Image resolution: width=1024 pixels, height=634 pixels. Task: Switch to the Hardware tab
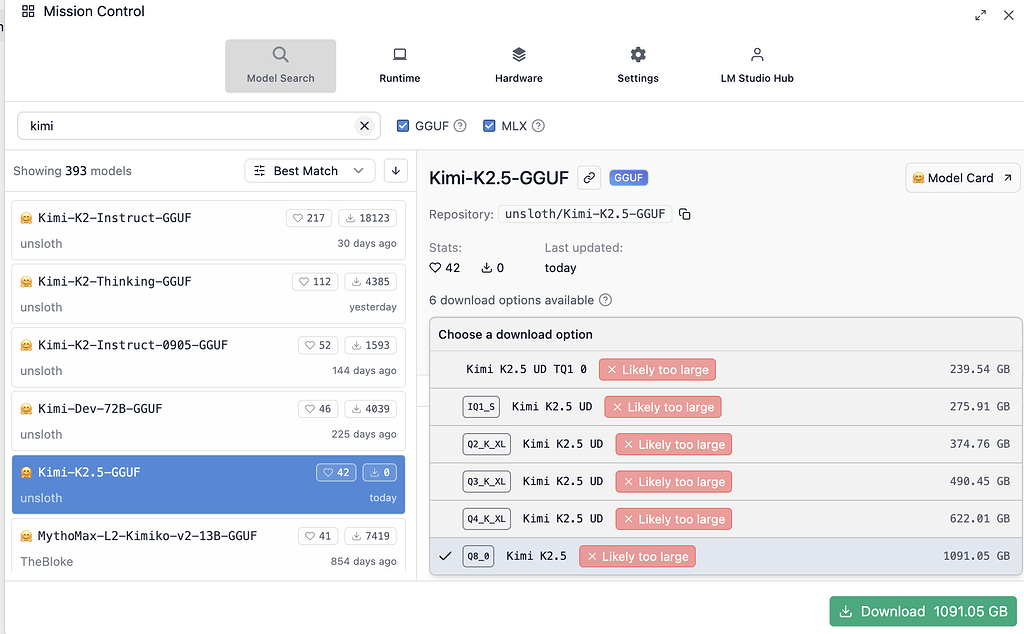click(519, 66)
